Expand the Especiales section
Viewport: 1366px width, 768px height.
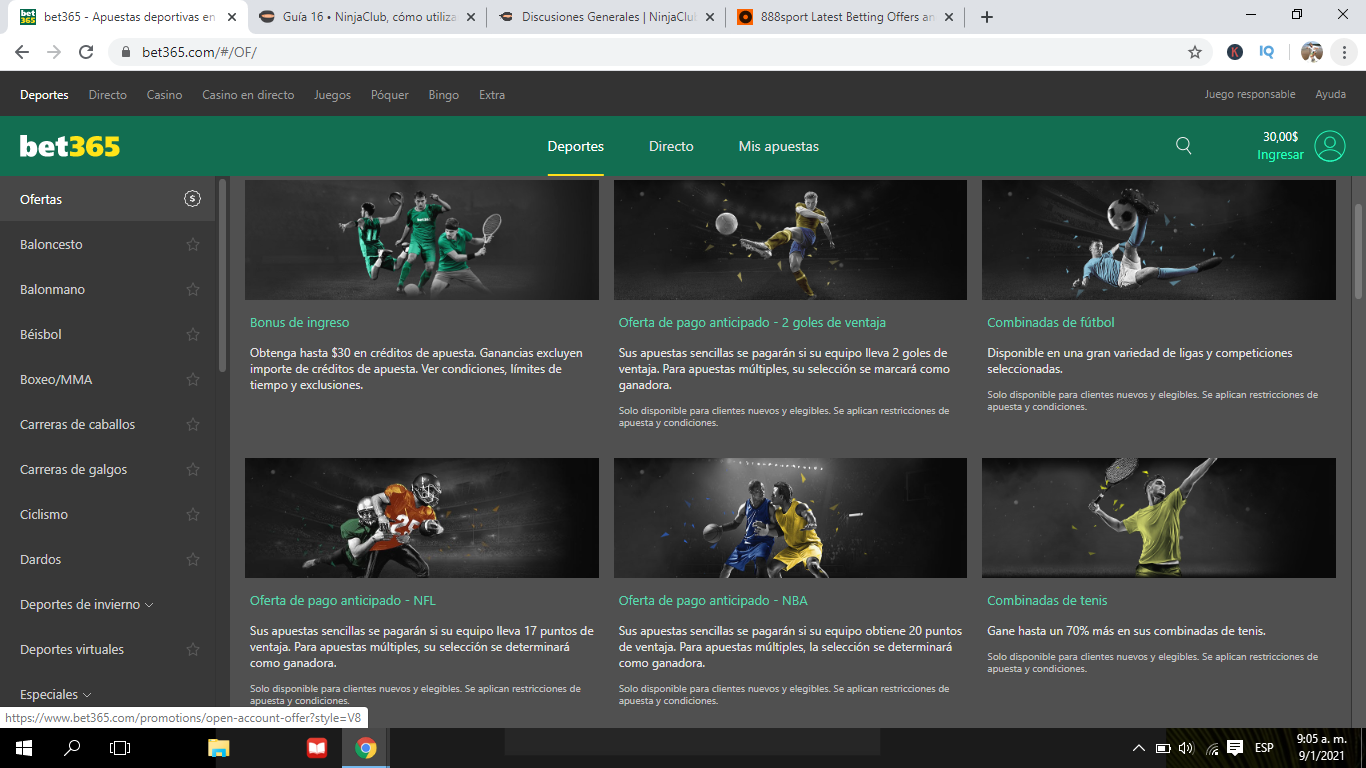[x=56, y=694]
